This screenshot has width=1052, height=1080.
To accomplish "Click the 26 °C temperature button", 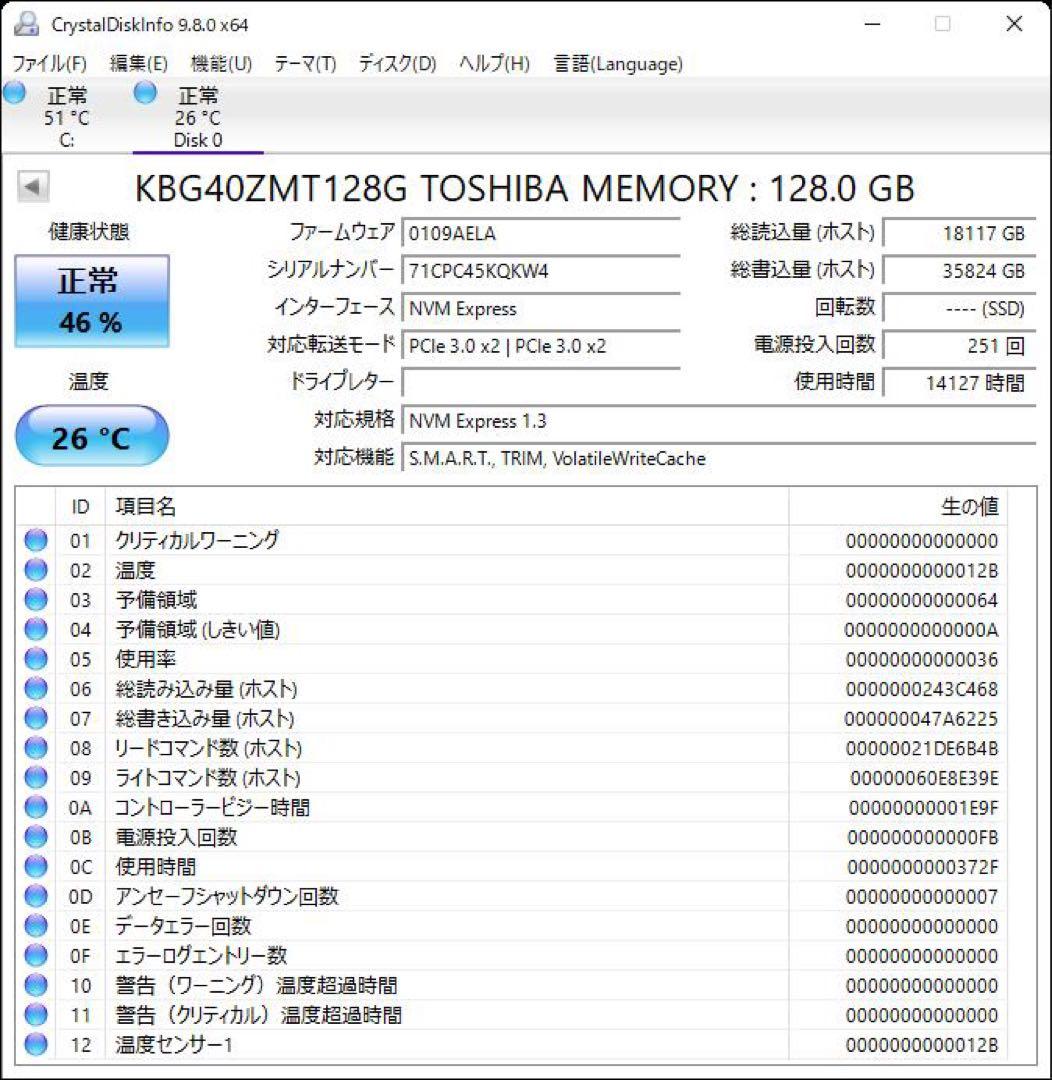I will point(92,436).
